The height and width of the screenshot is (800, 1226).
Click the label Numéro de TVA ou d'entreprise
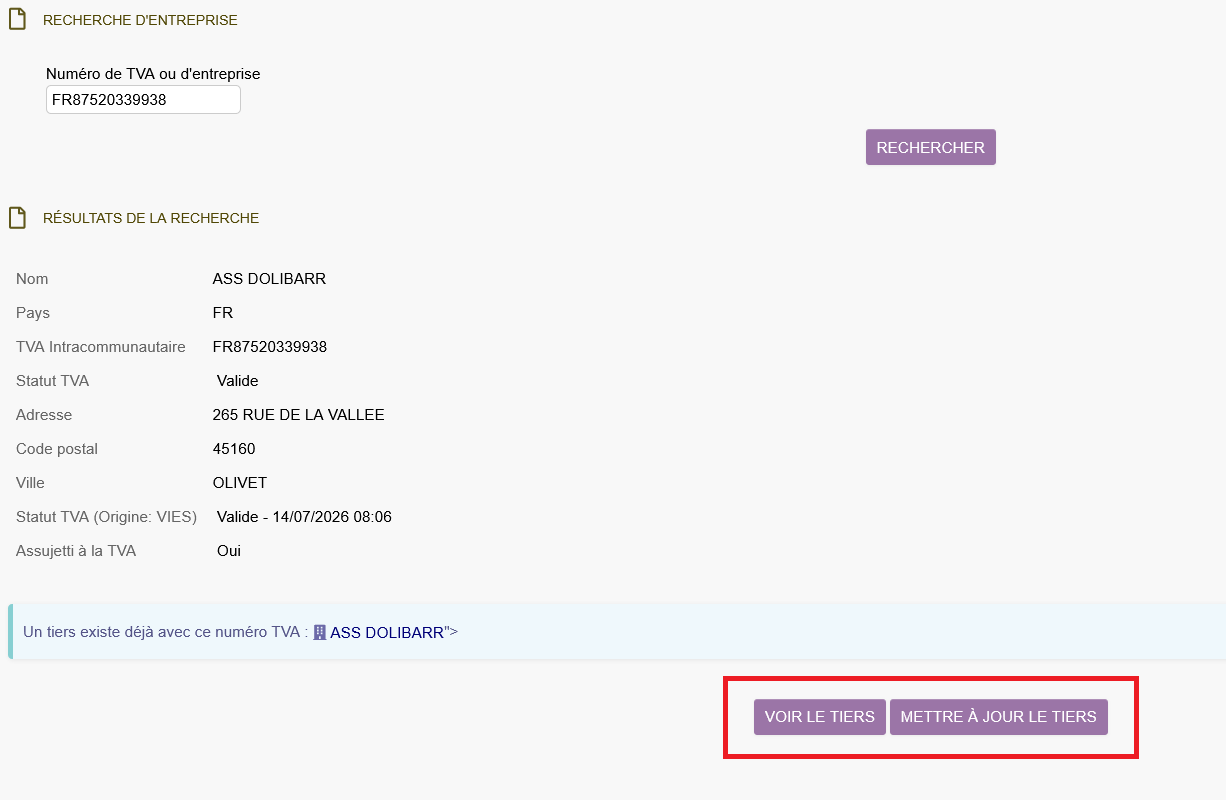point(153,74)
